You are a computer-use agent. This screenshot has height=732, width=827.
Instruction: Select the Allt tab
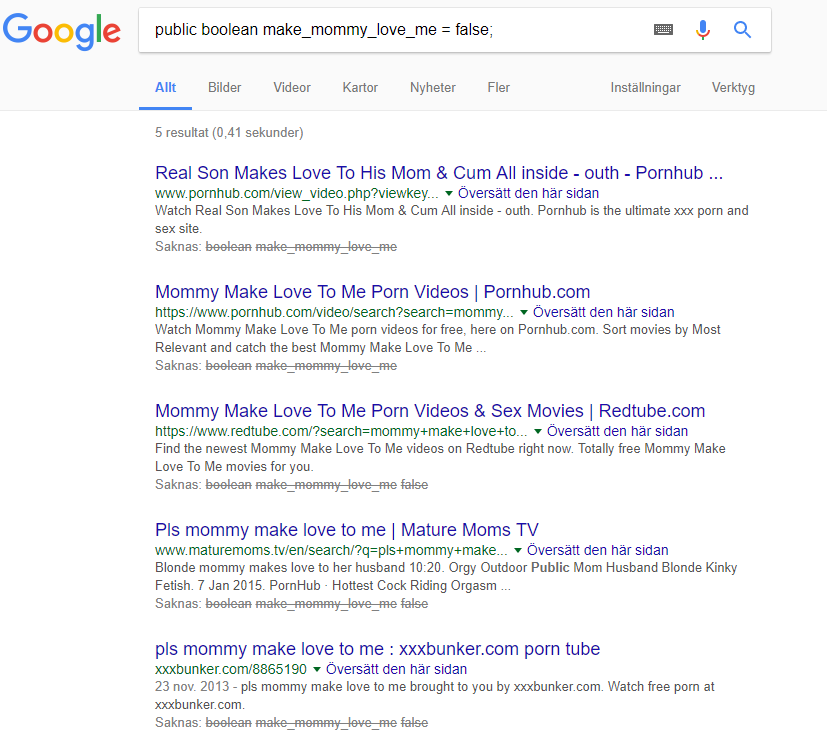click(165, 88)
